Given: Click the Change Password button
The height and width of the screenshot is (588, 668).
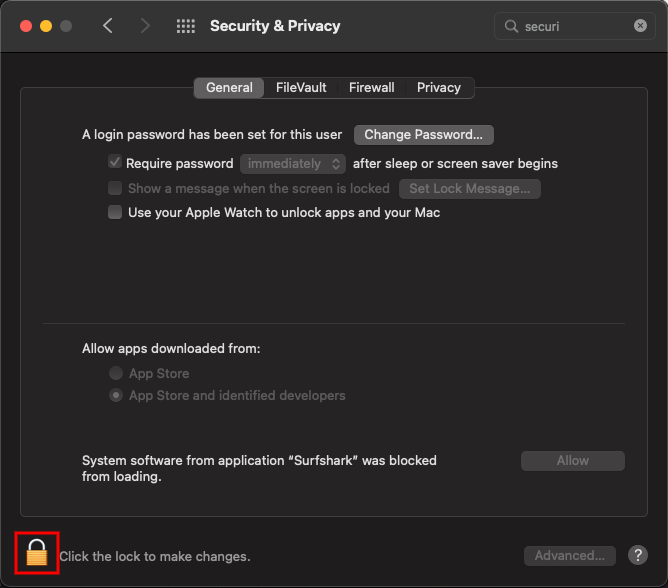Looking at the screenshot, I should point(424,135).
